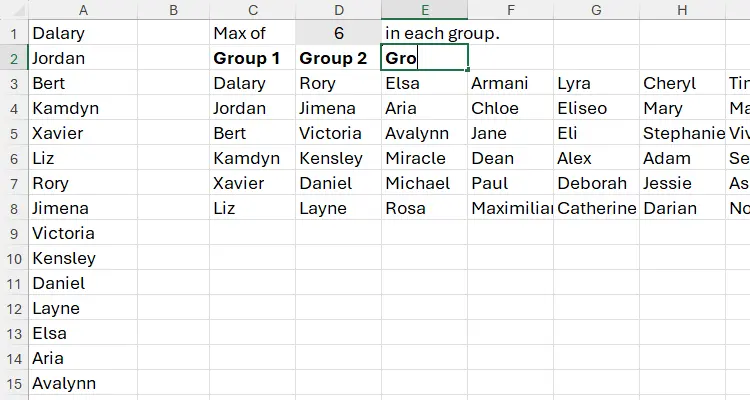Image resolution: width=750 pixels, height=400 pixels.
Task: Select row 8 header
Action: (x=14, y=208)
